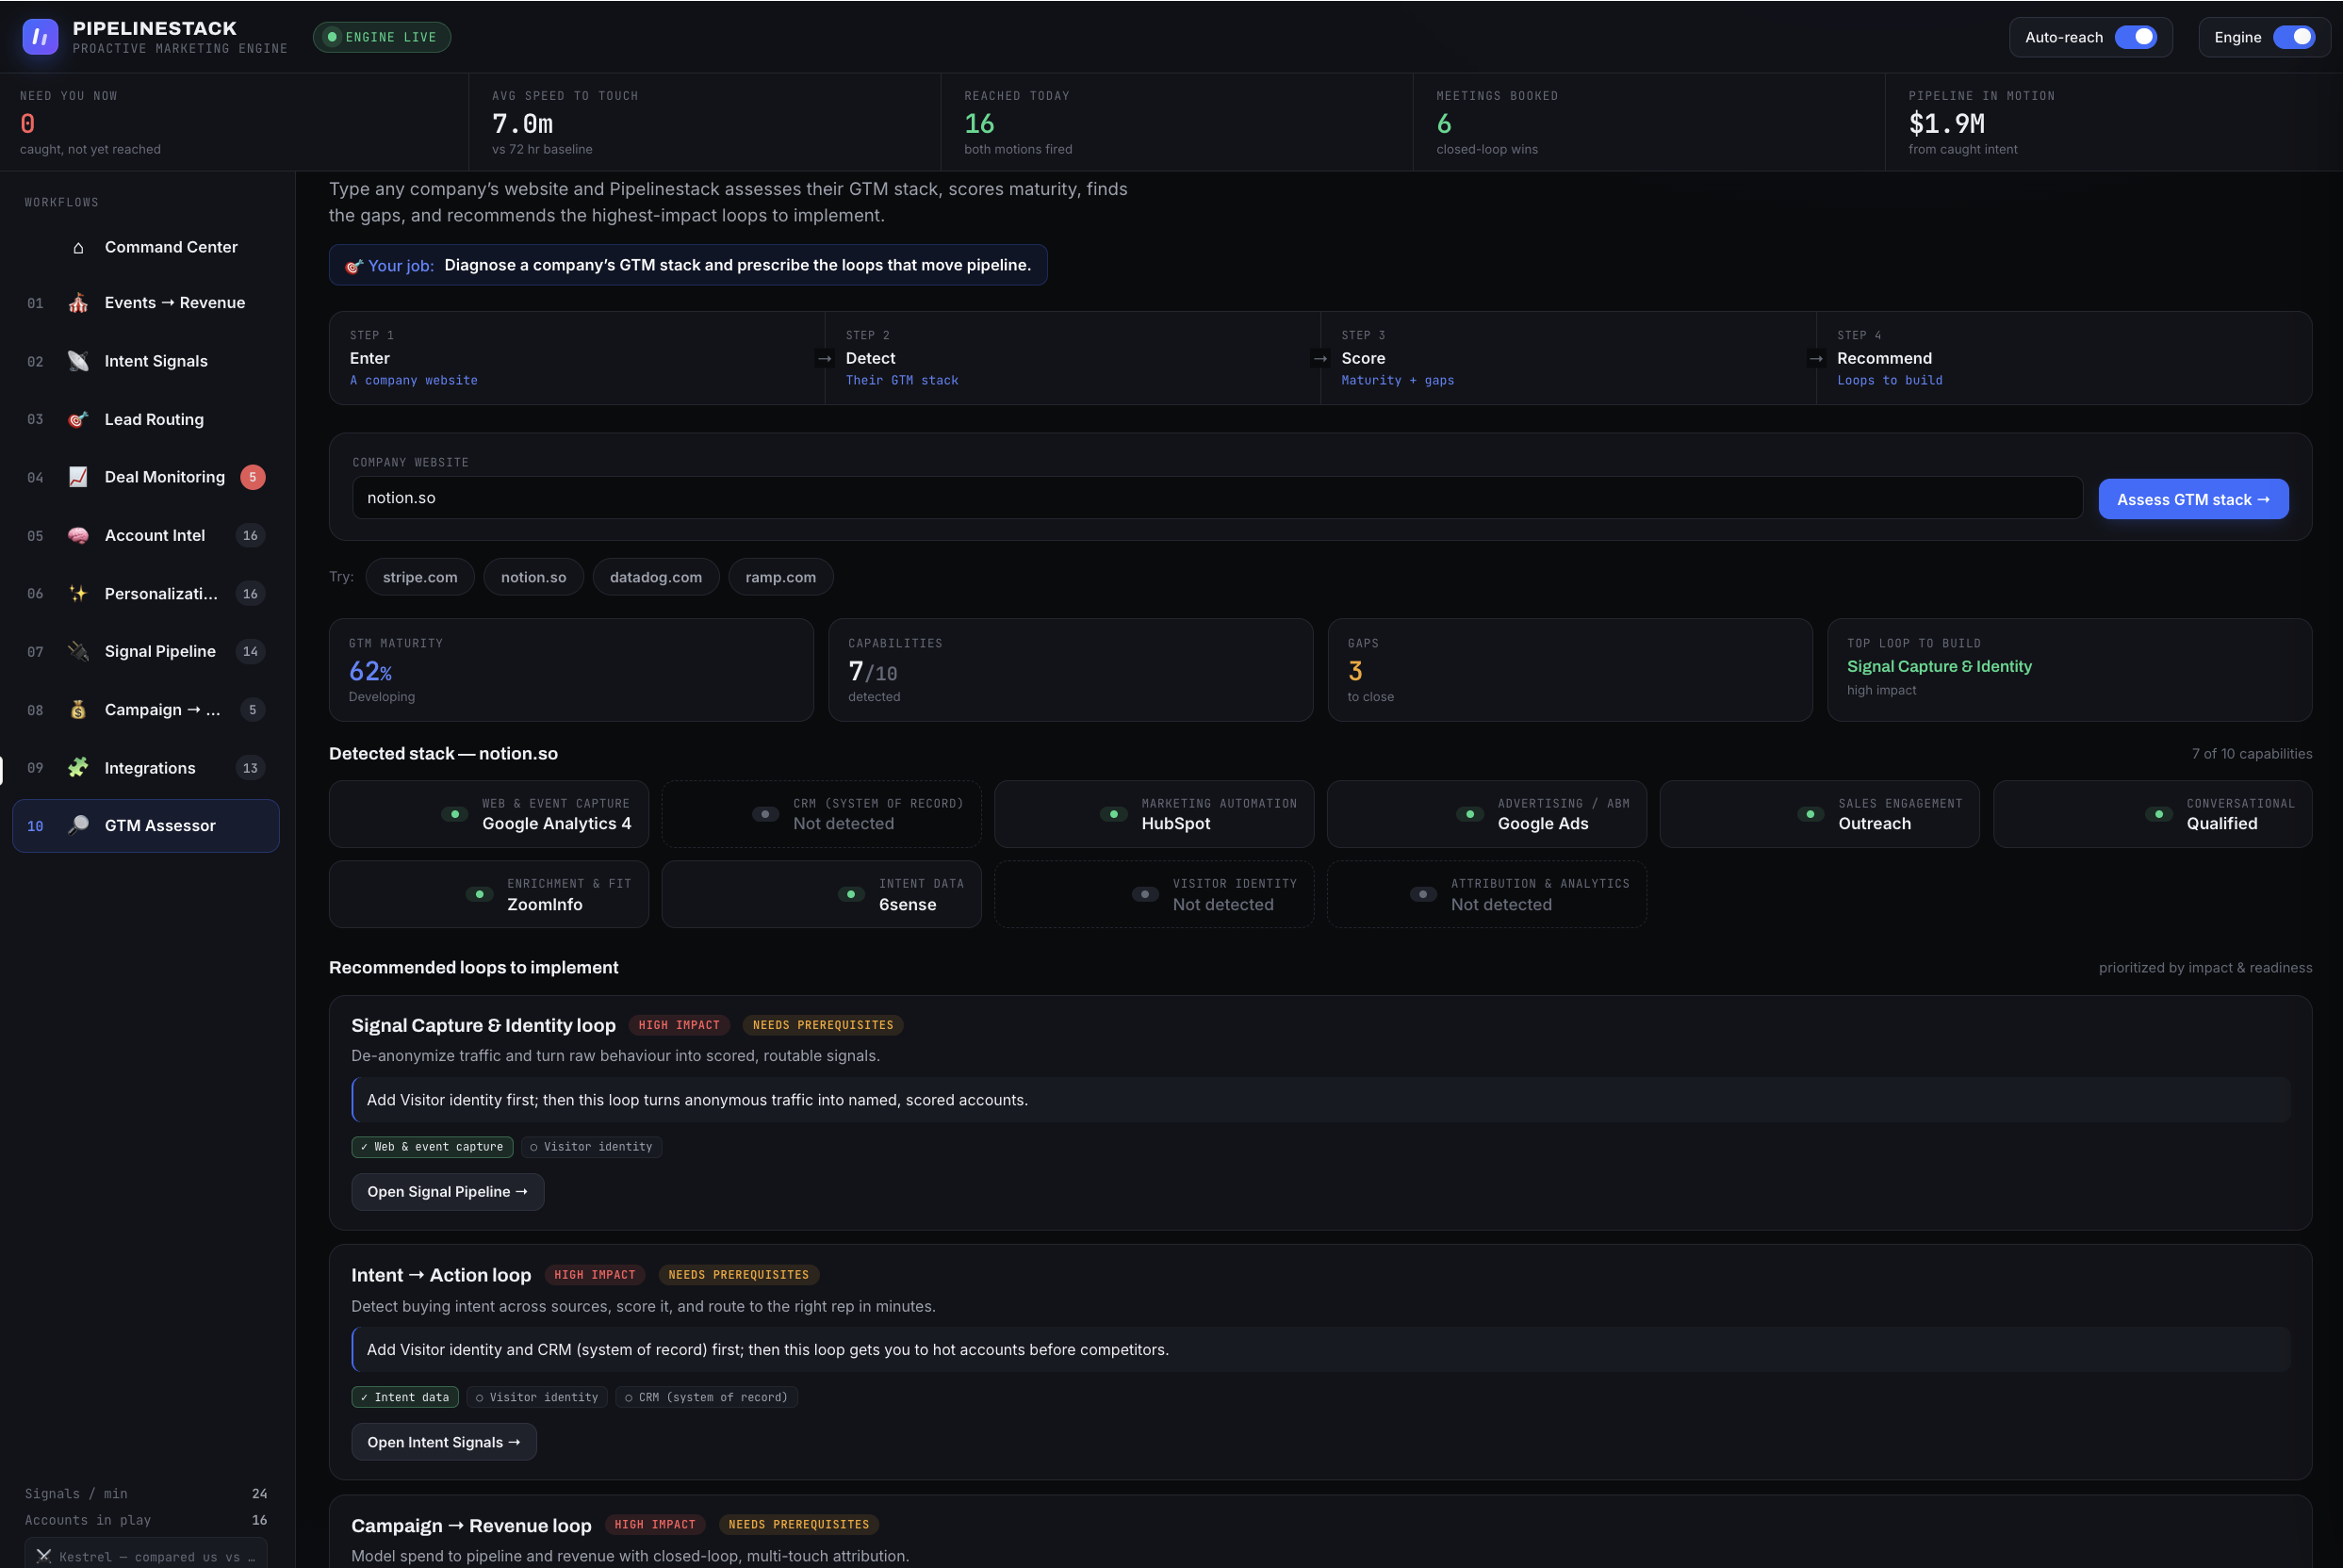
Task: Select Attribution & Analytics Not detected card
Action: (1487, 894)
